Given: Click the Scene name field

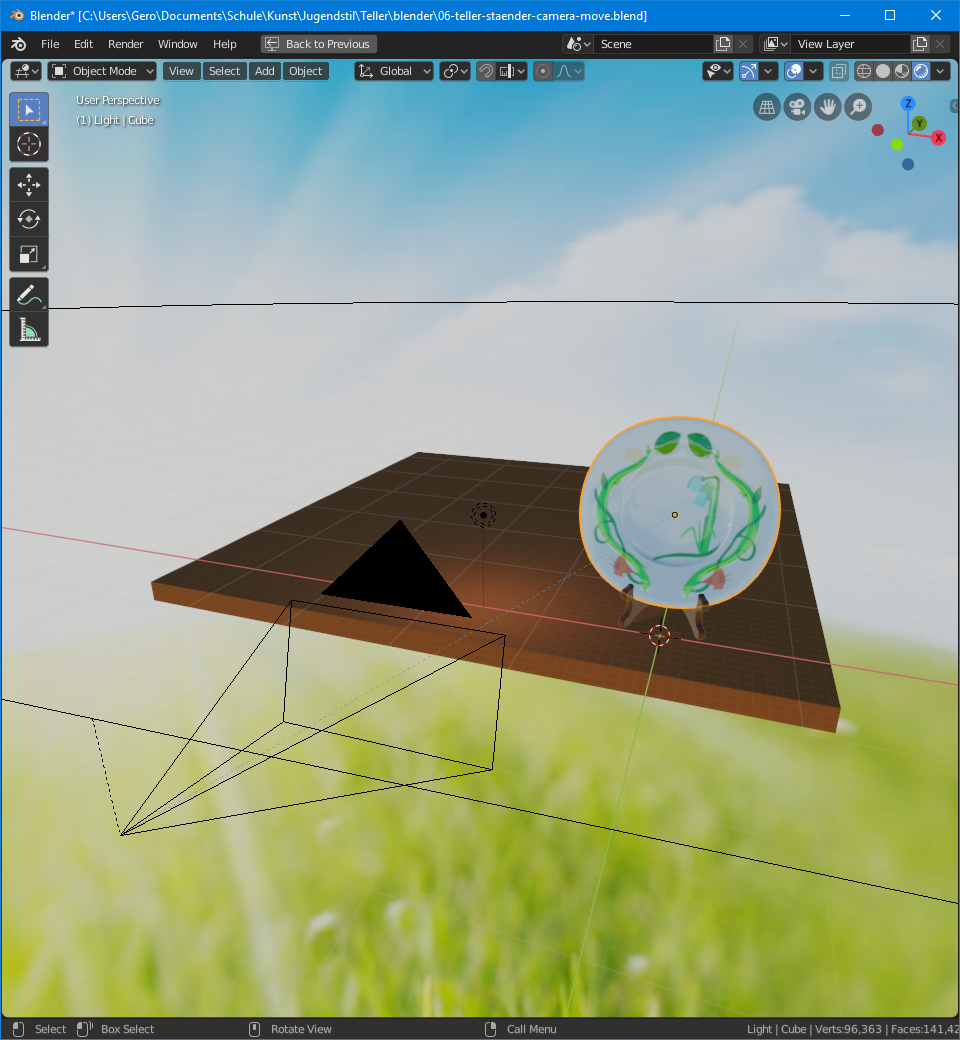Looking at the screenshot, I should (x=654, y=44).
